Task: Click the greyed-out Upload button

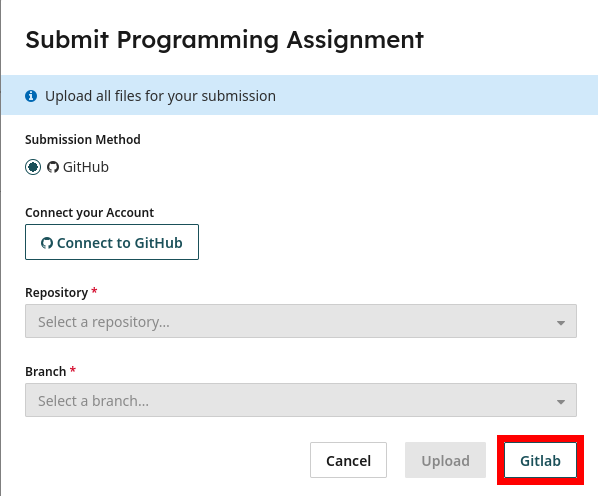Action: click(445, 460)
